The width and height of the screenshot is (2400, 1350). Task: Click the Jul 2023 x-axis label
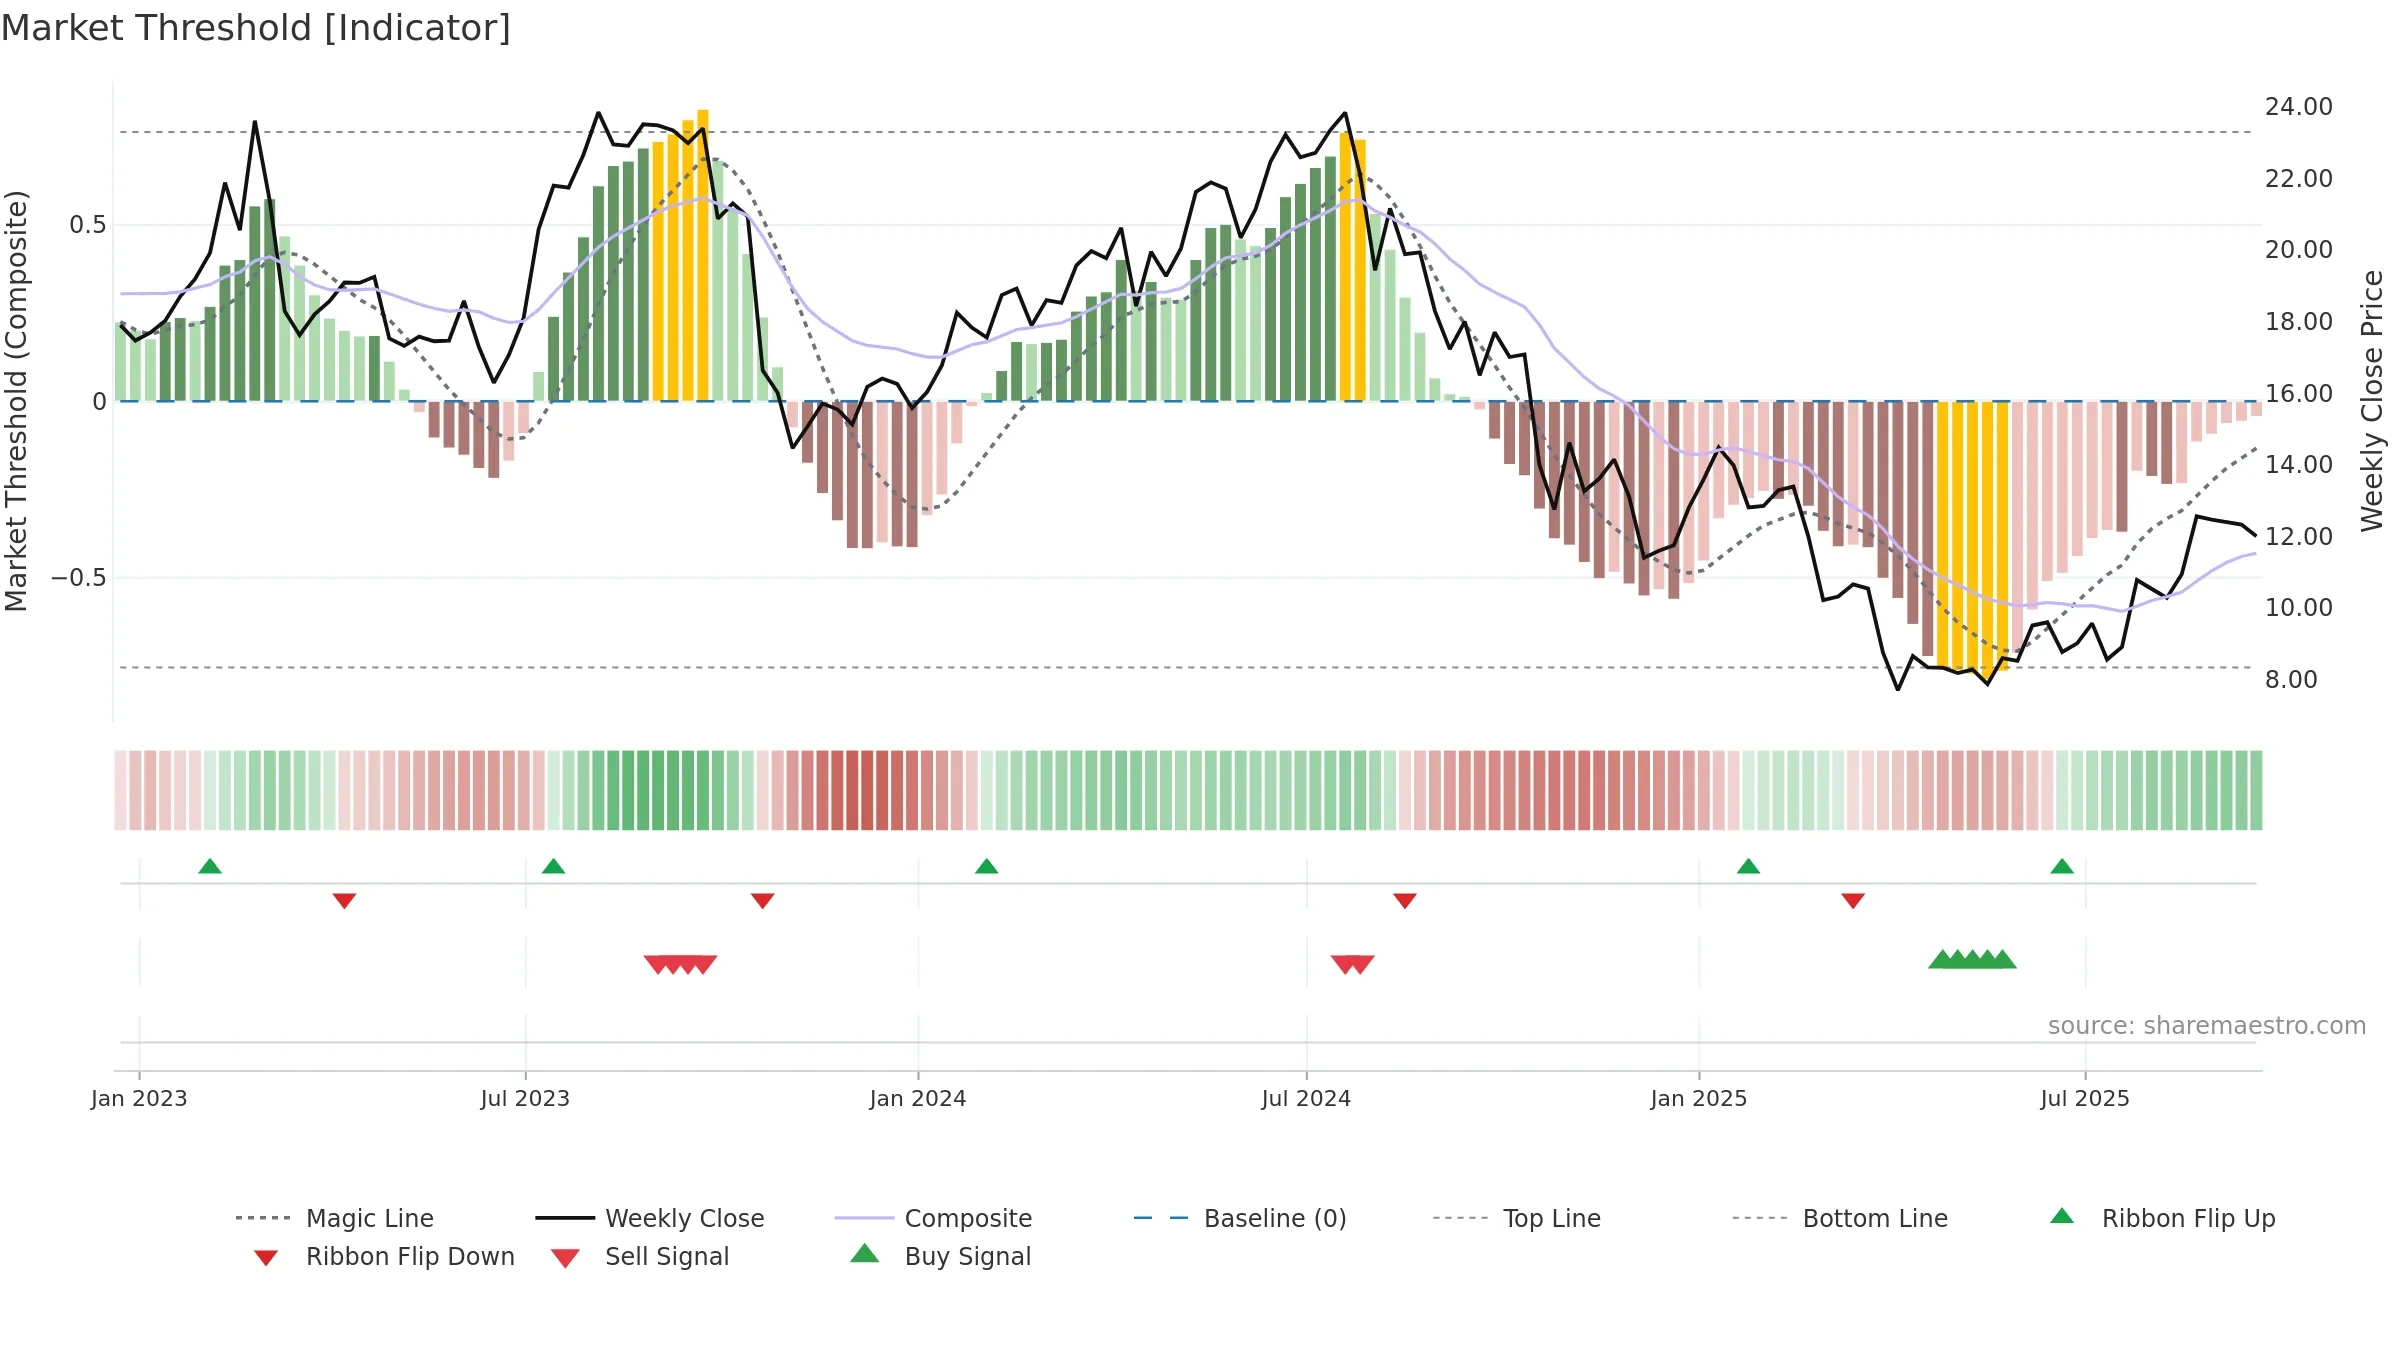tap(525, 1098)
